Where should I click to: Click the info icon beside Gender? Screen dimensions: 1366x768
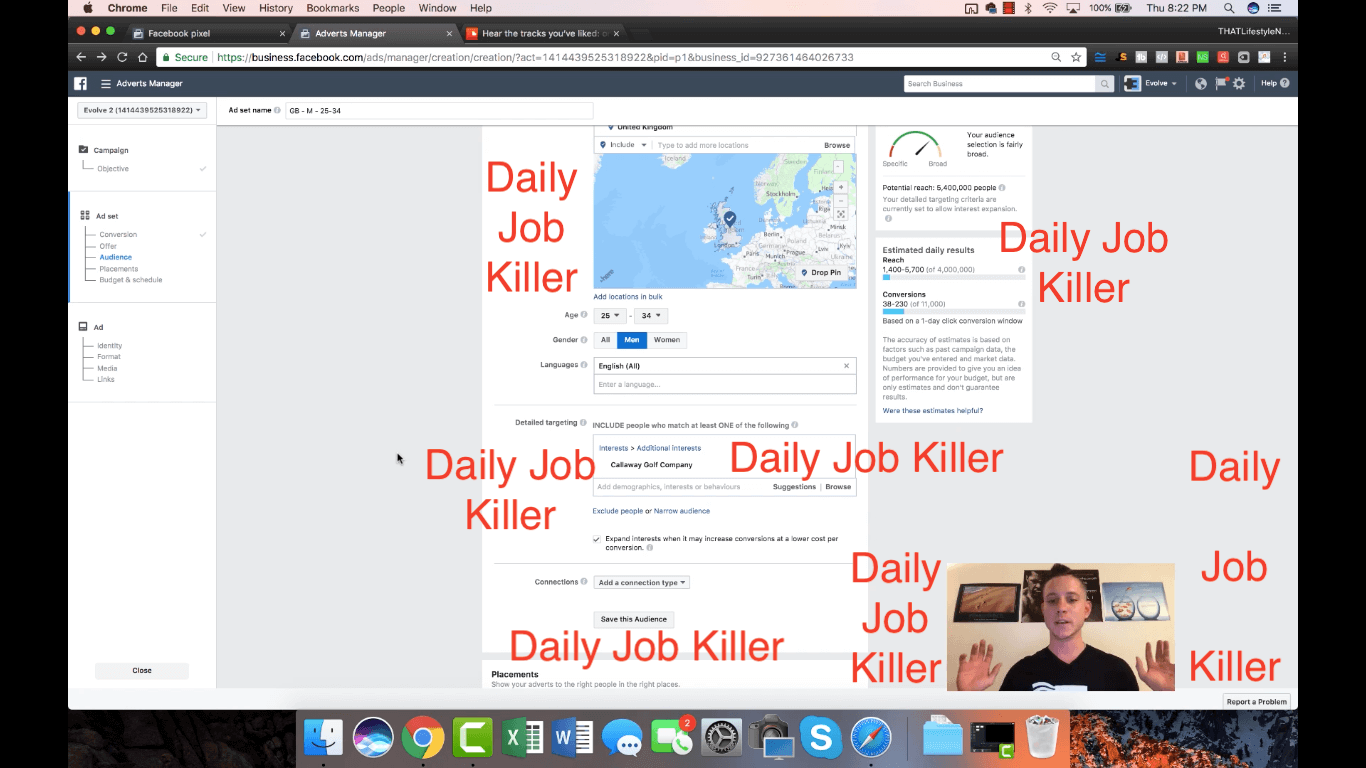[584, 340]
